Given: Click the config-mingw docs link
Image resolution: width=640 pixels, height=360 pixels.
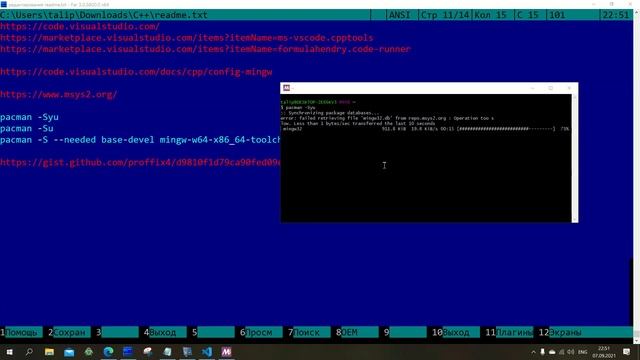Looking at the screenshot, I should pos(136,72).
